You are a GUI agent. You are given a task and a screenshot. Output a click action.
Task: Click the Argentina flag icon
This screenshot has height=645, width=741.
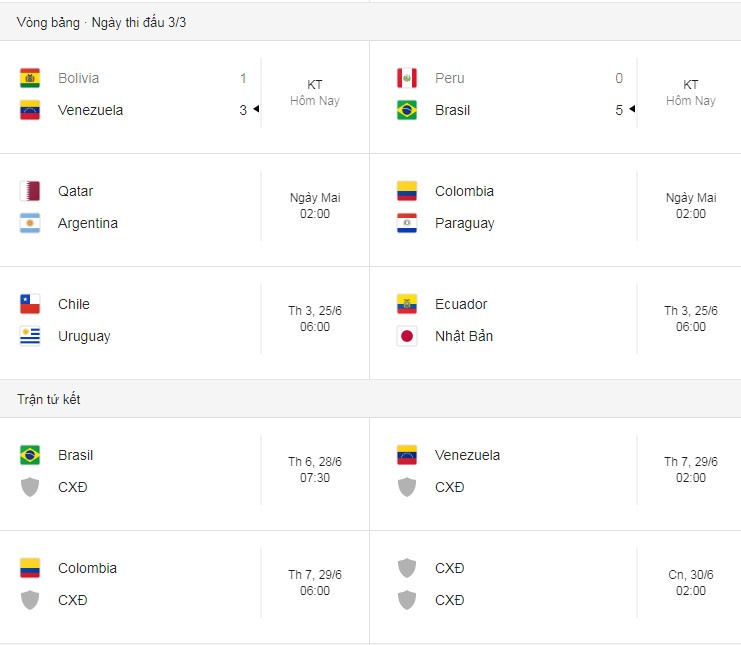pos(30,223)
